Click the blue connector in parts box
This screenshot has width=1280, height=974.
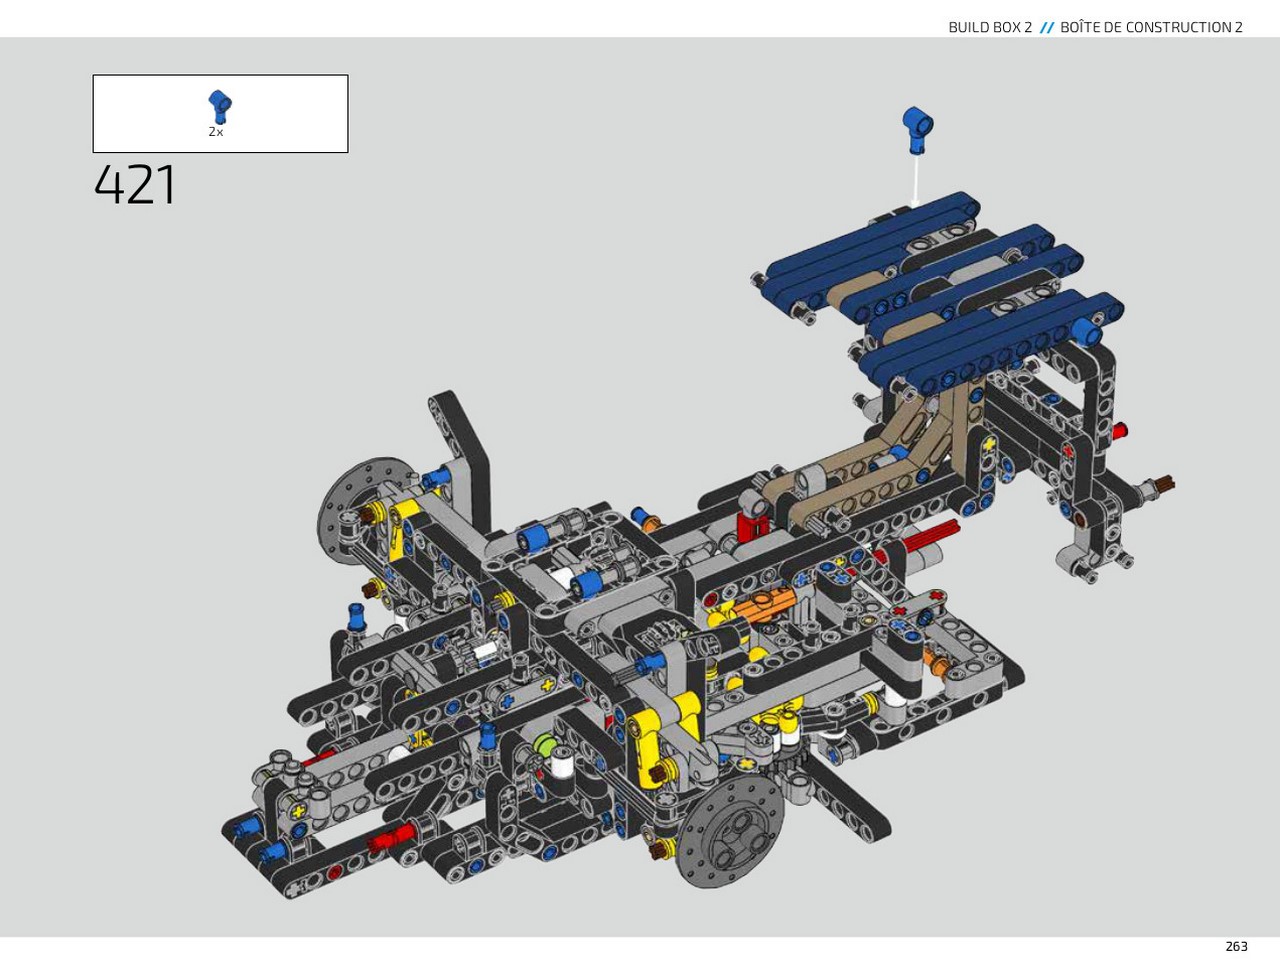pyautogui.click(x=220, y=106)
